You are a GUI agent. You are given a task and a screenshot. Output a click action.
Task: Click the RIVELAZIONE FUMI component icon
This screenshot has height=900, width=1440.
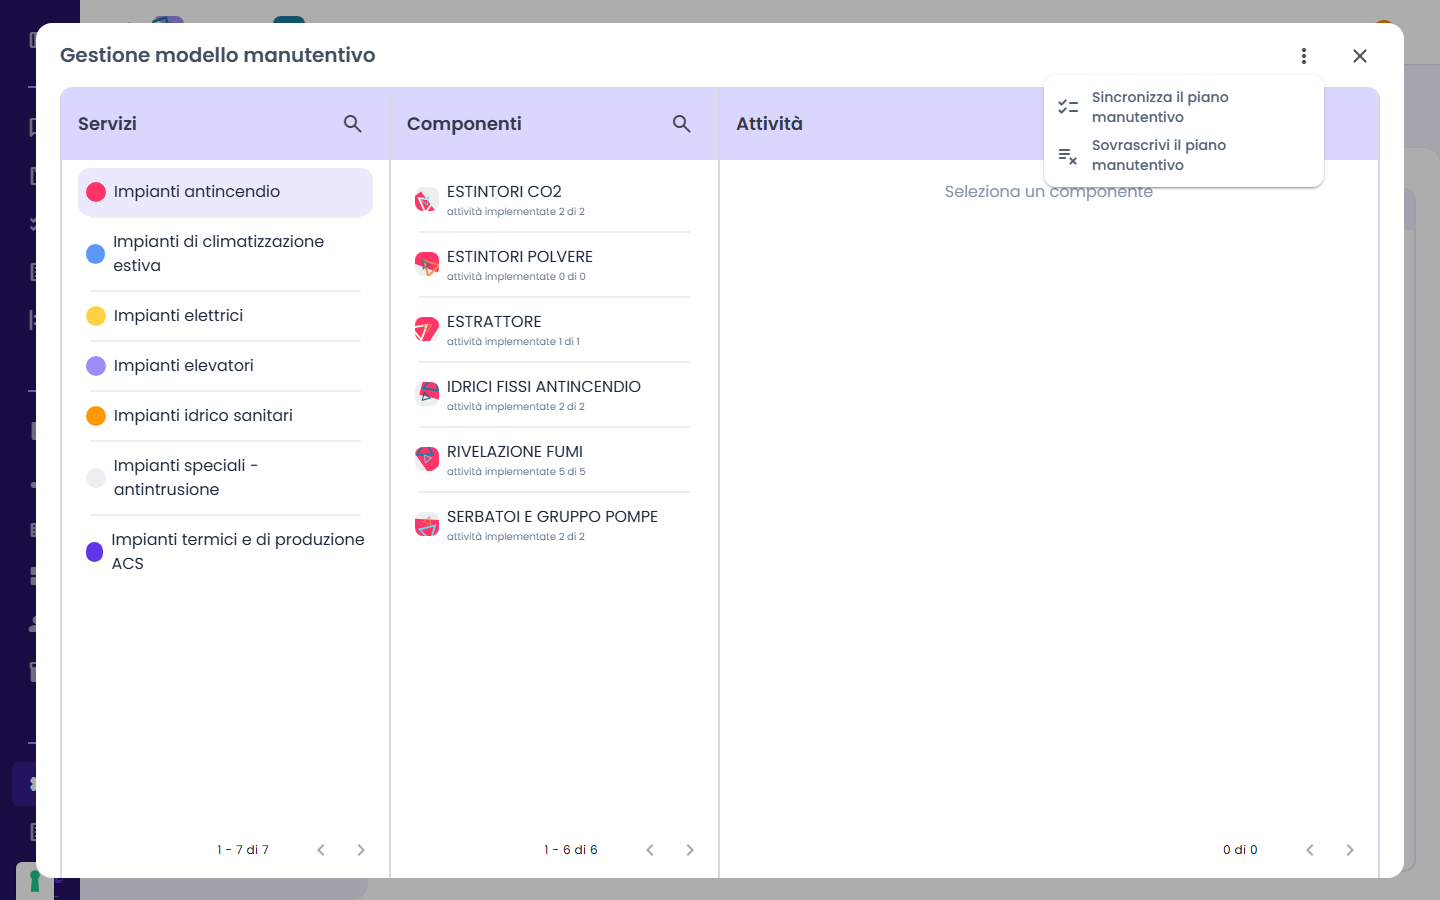click(x=427, y=460)
